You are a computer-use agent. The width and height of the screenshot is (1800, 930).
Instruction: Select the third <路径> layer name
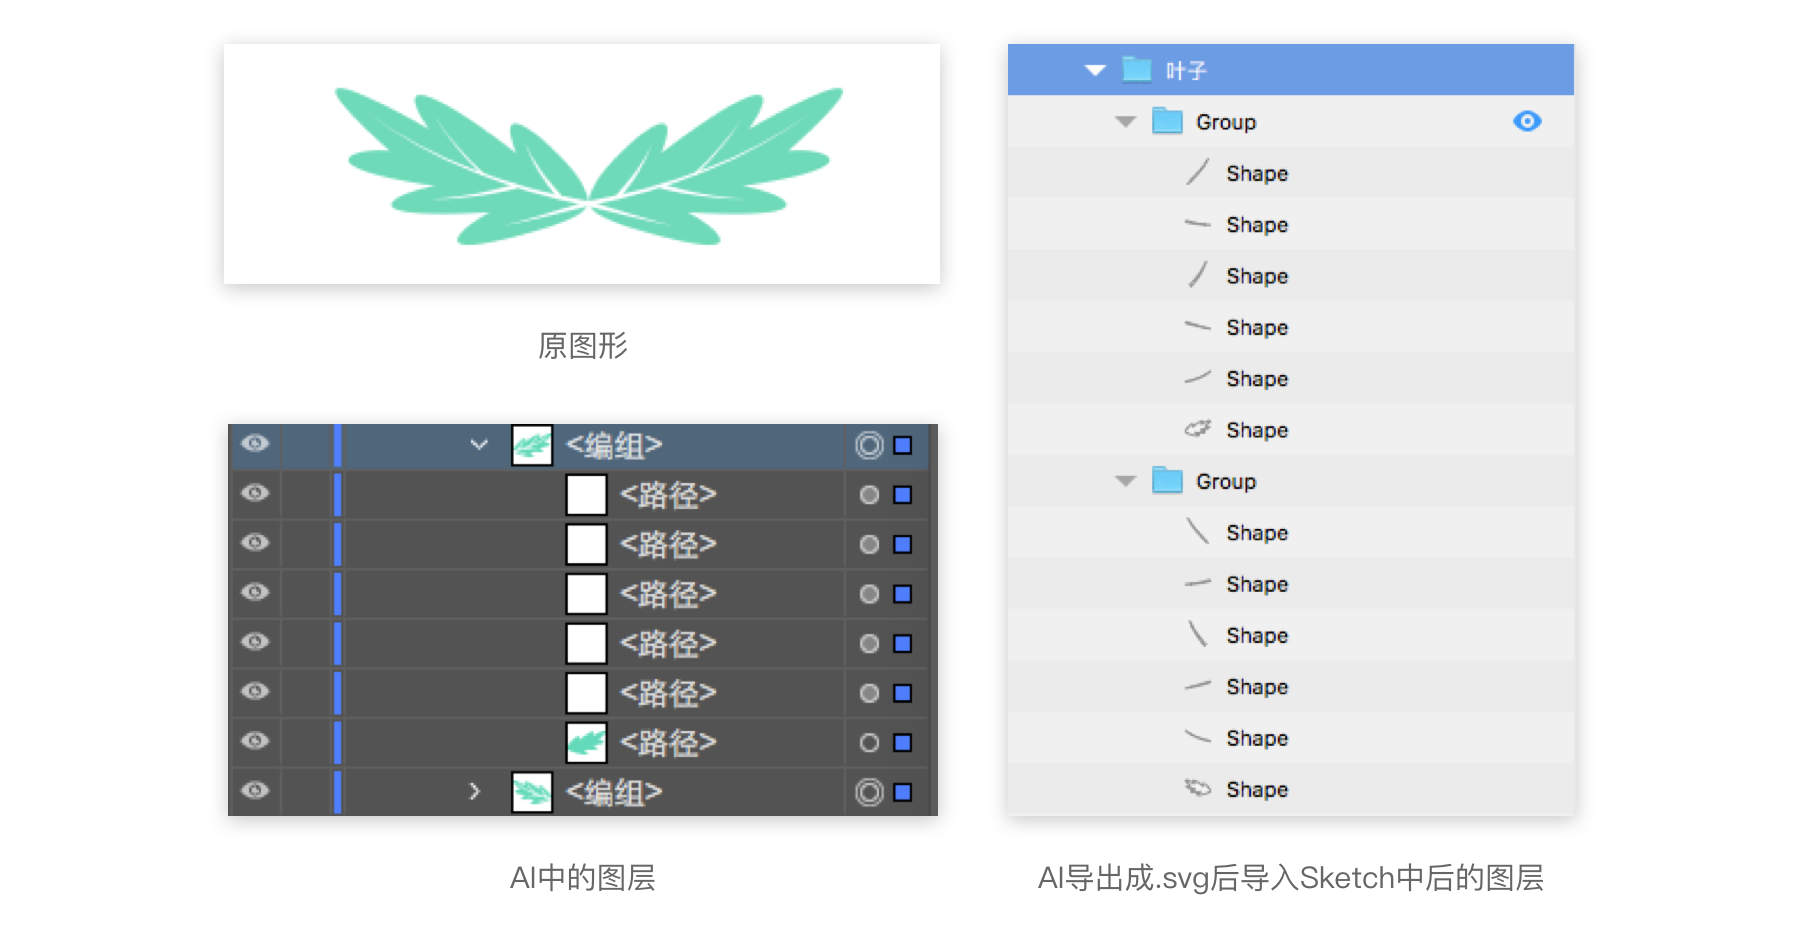point(668,594)
